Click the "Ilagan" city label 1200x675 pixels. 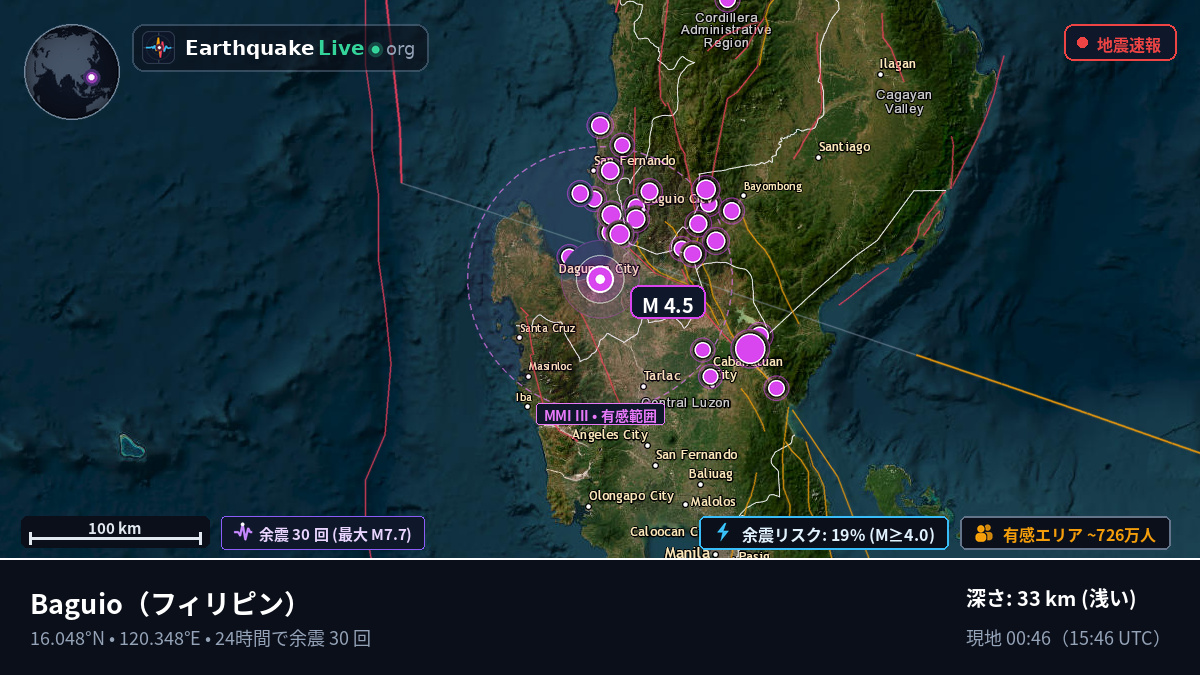tap(897, 64)
